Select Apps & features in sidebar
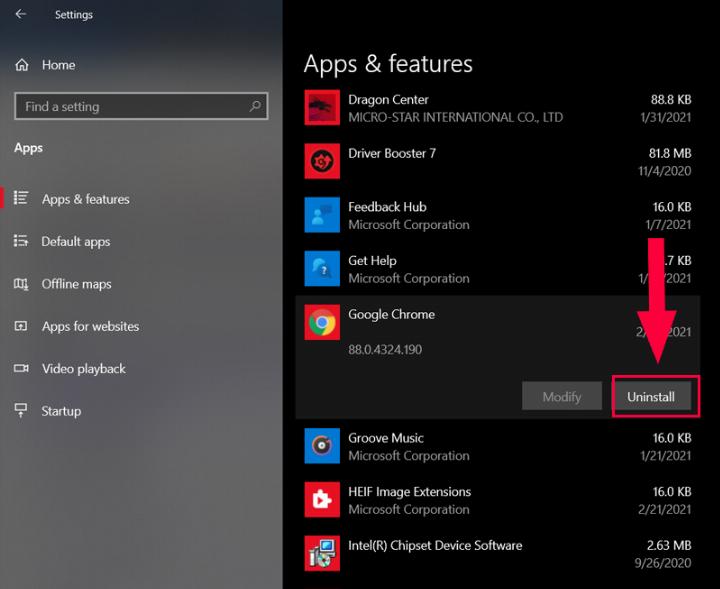Screen dimensions: 720x589 click(x=86, y=199)
